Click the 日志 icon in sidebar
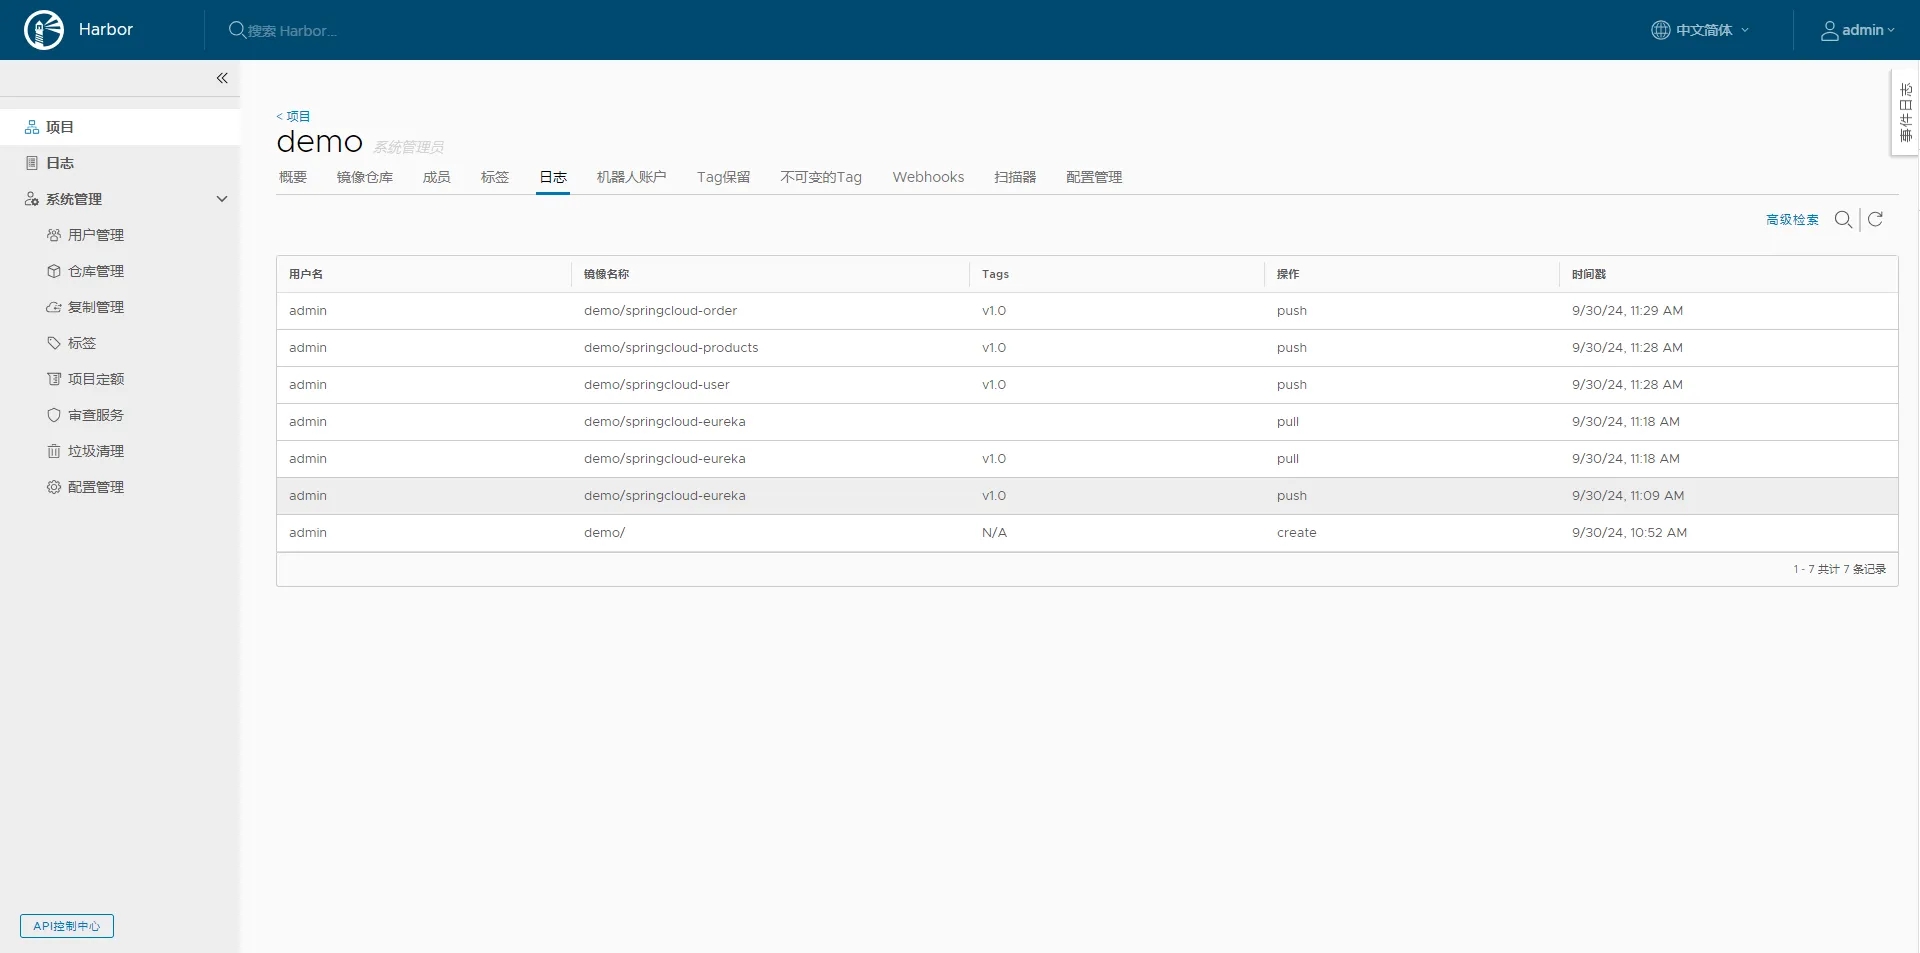This screenshot has height=953, width=1920. coord(32,163)
